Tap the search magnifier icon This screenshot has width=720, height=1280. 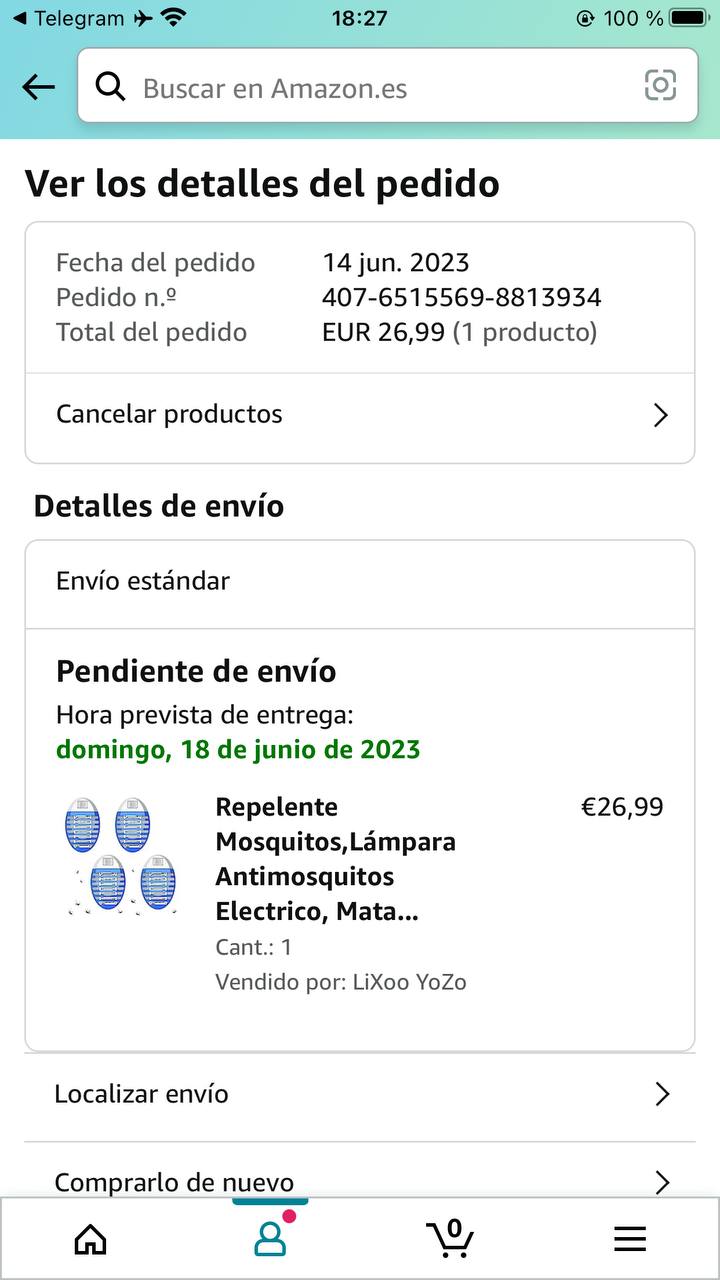coord(110,87)
